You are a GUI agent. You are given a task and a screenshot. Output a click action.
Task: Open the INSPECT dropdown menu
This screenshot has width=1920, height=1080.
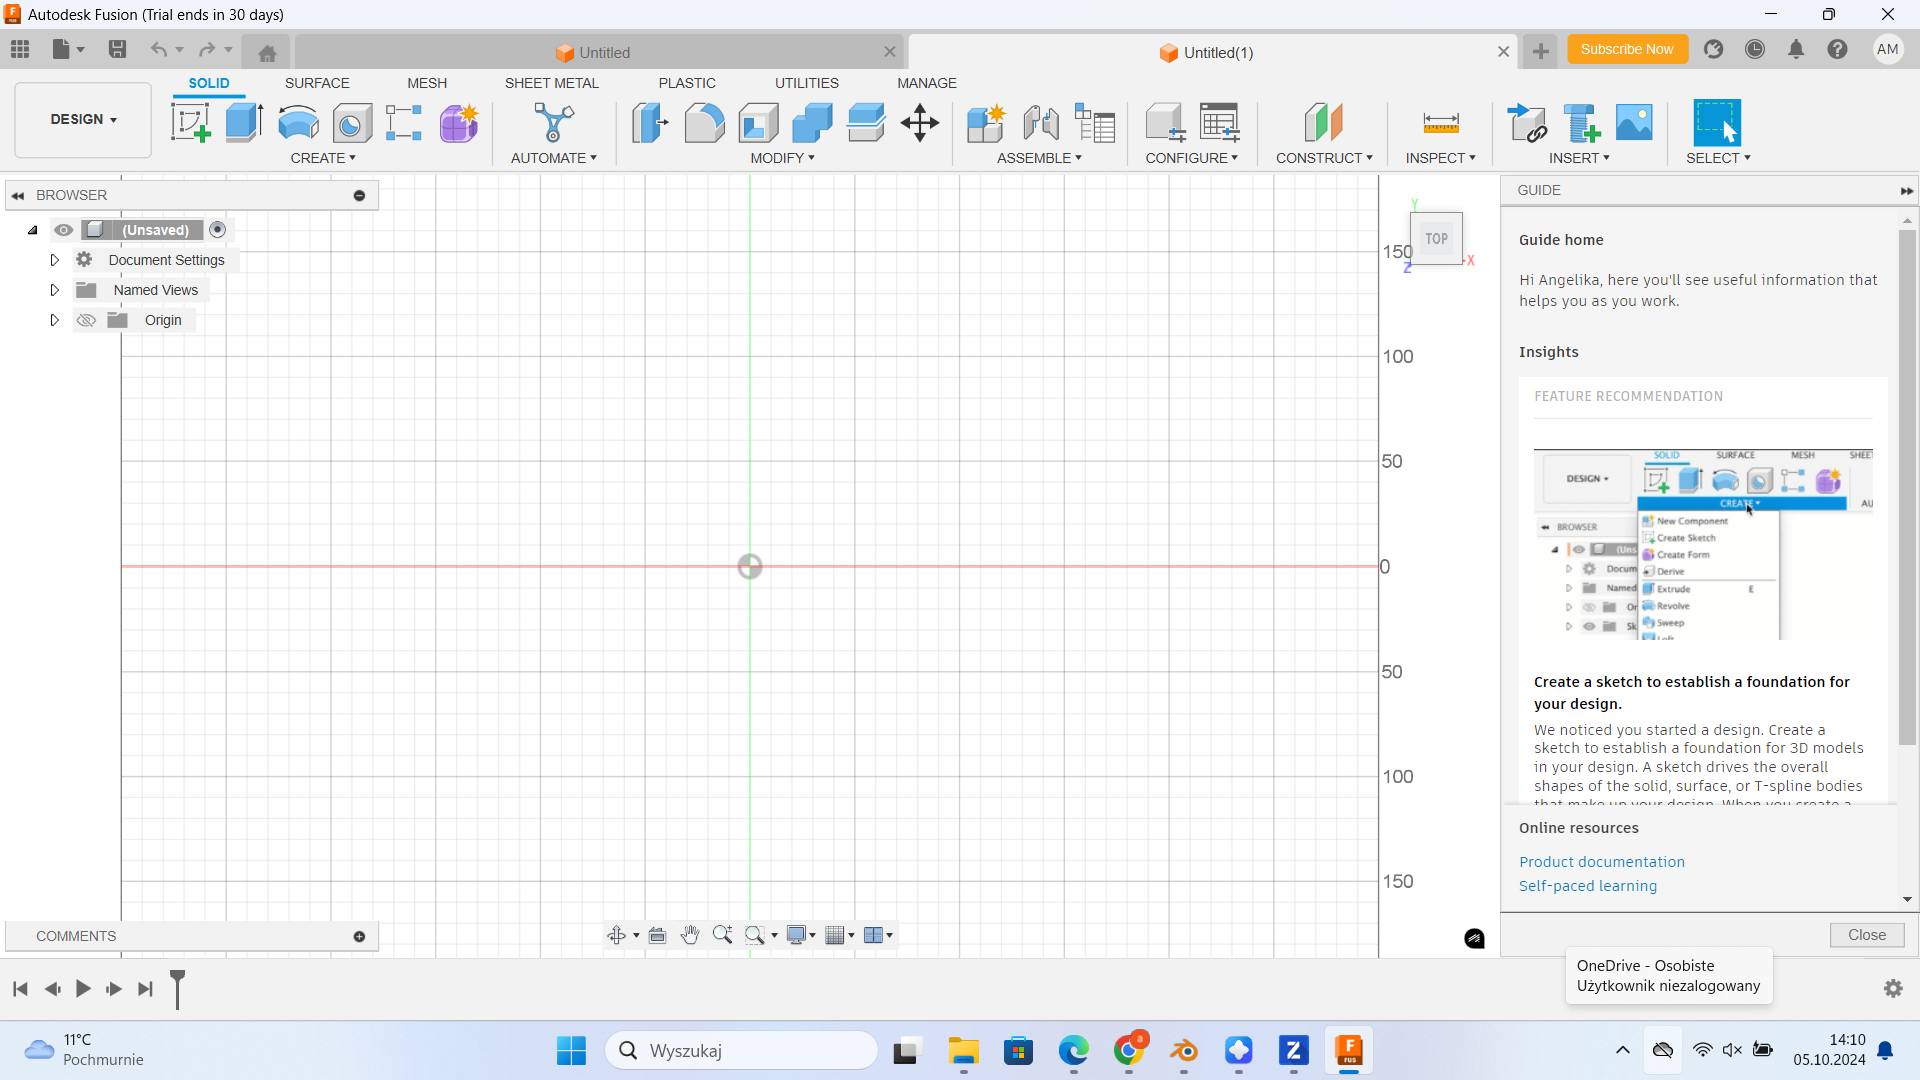(1440, 158)
